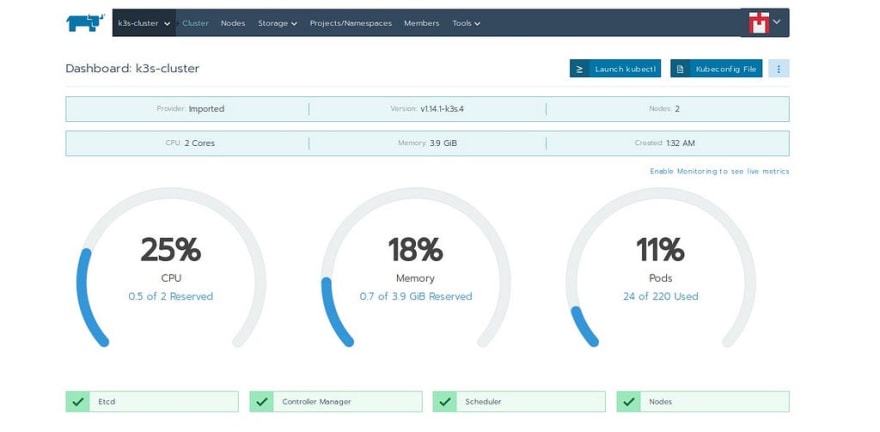This screenshot has height=432, width=880.
Task: Click the user avatar icon
Action: pos(759,22)
